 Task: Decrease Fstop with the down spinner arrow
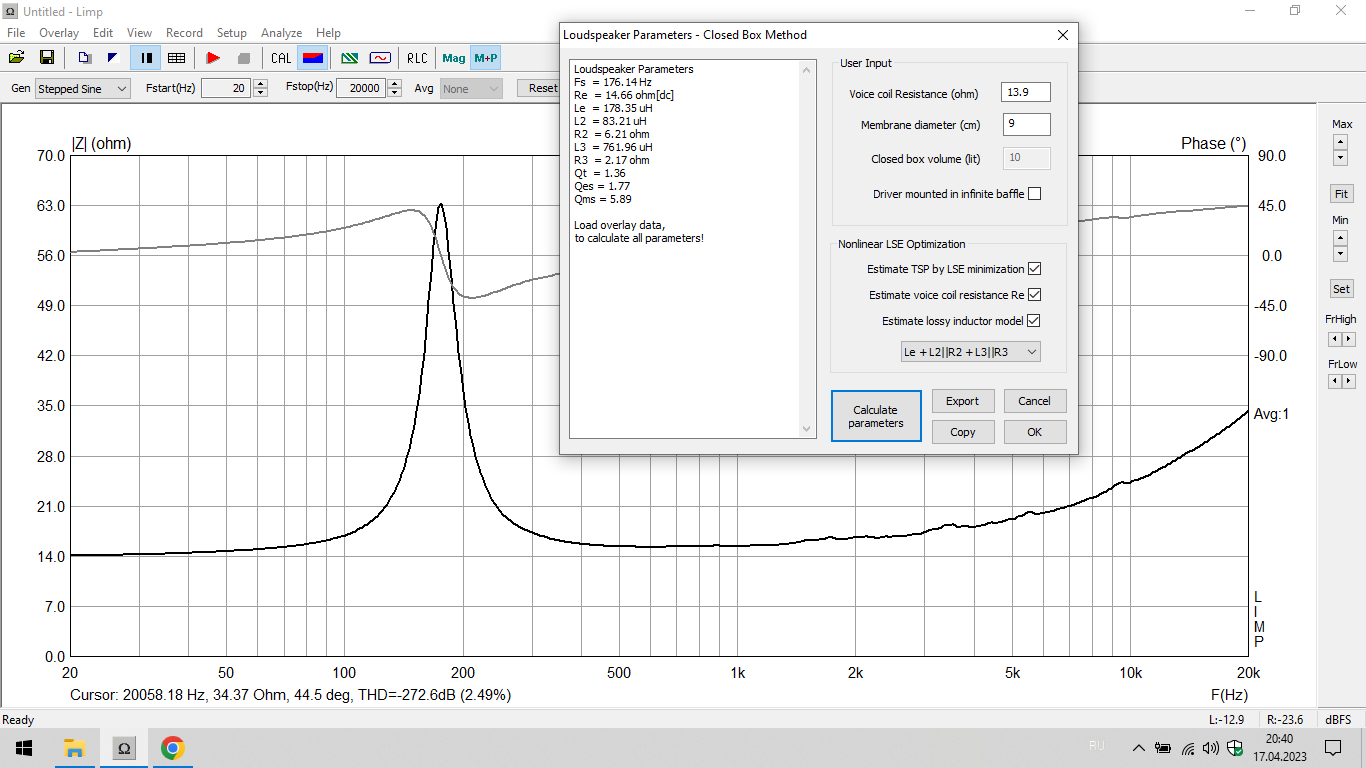(x=395, y=93)
